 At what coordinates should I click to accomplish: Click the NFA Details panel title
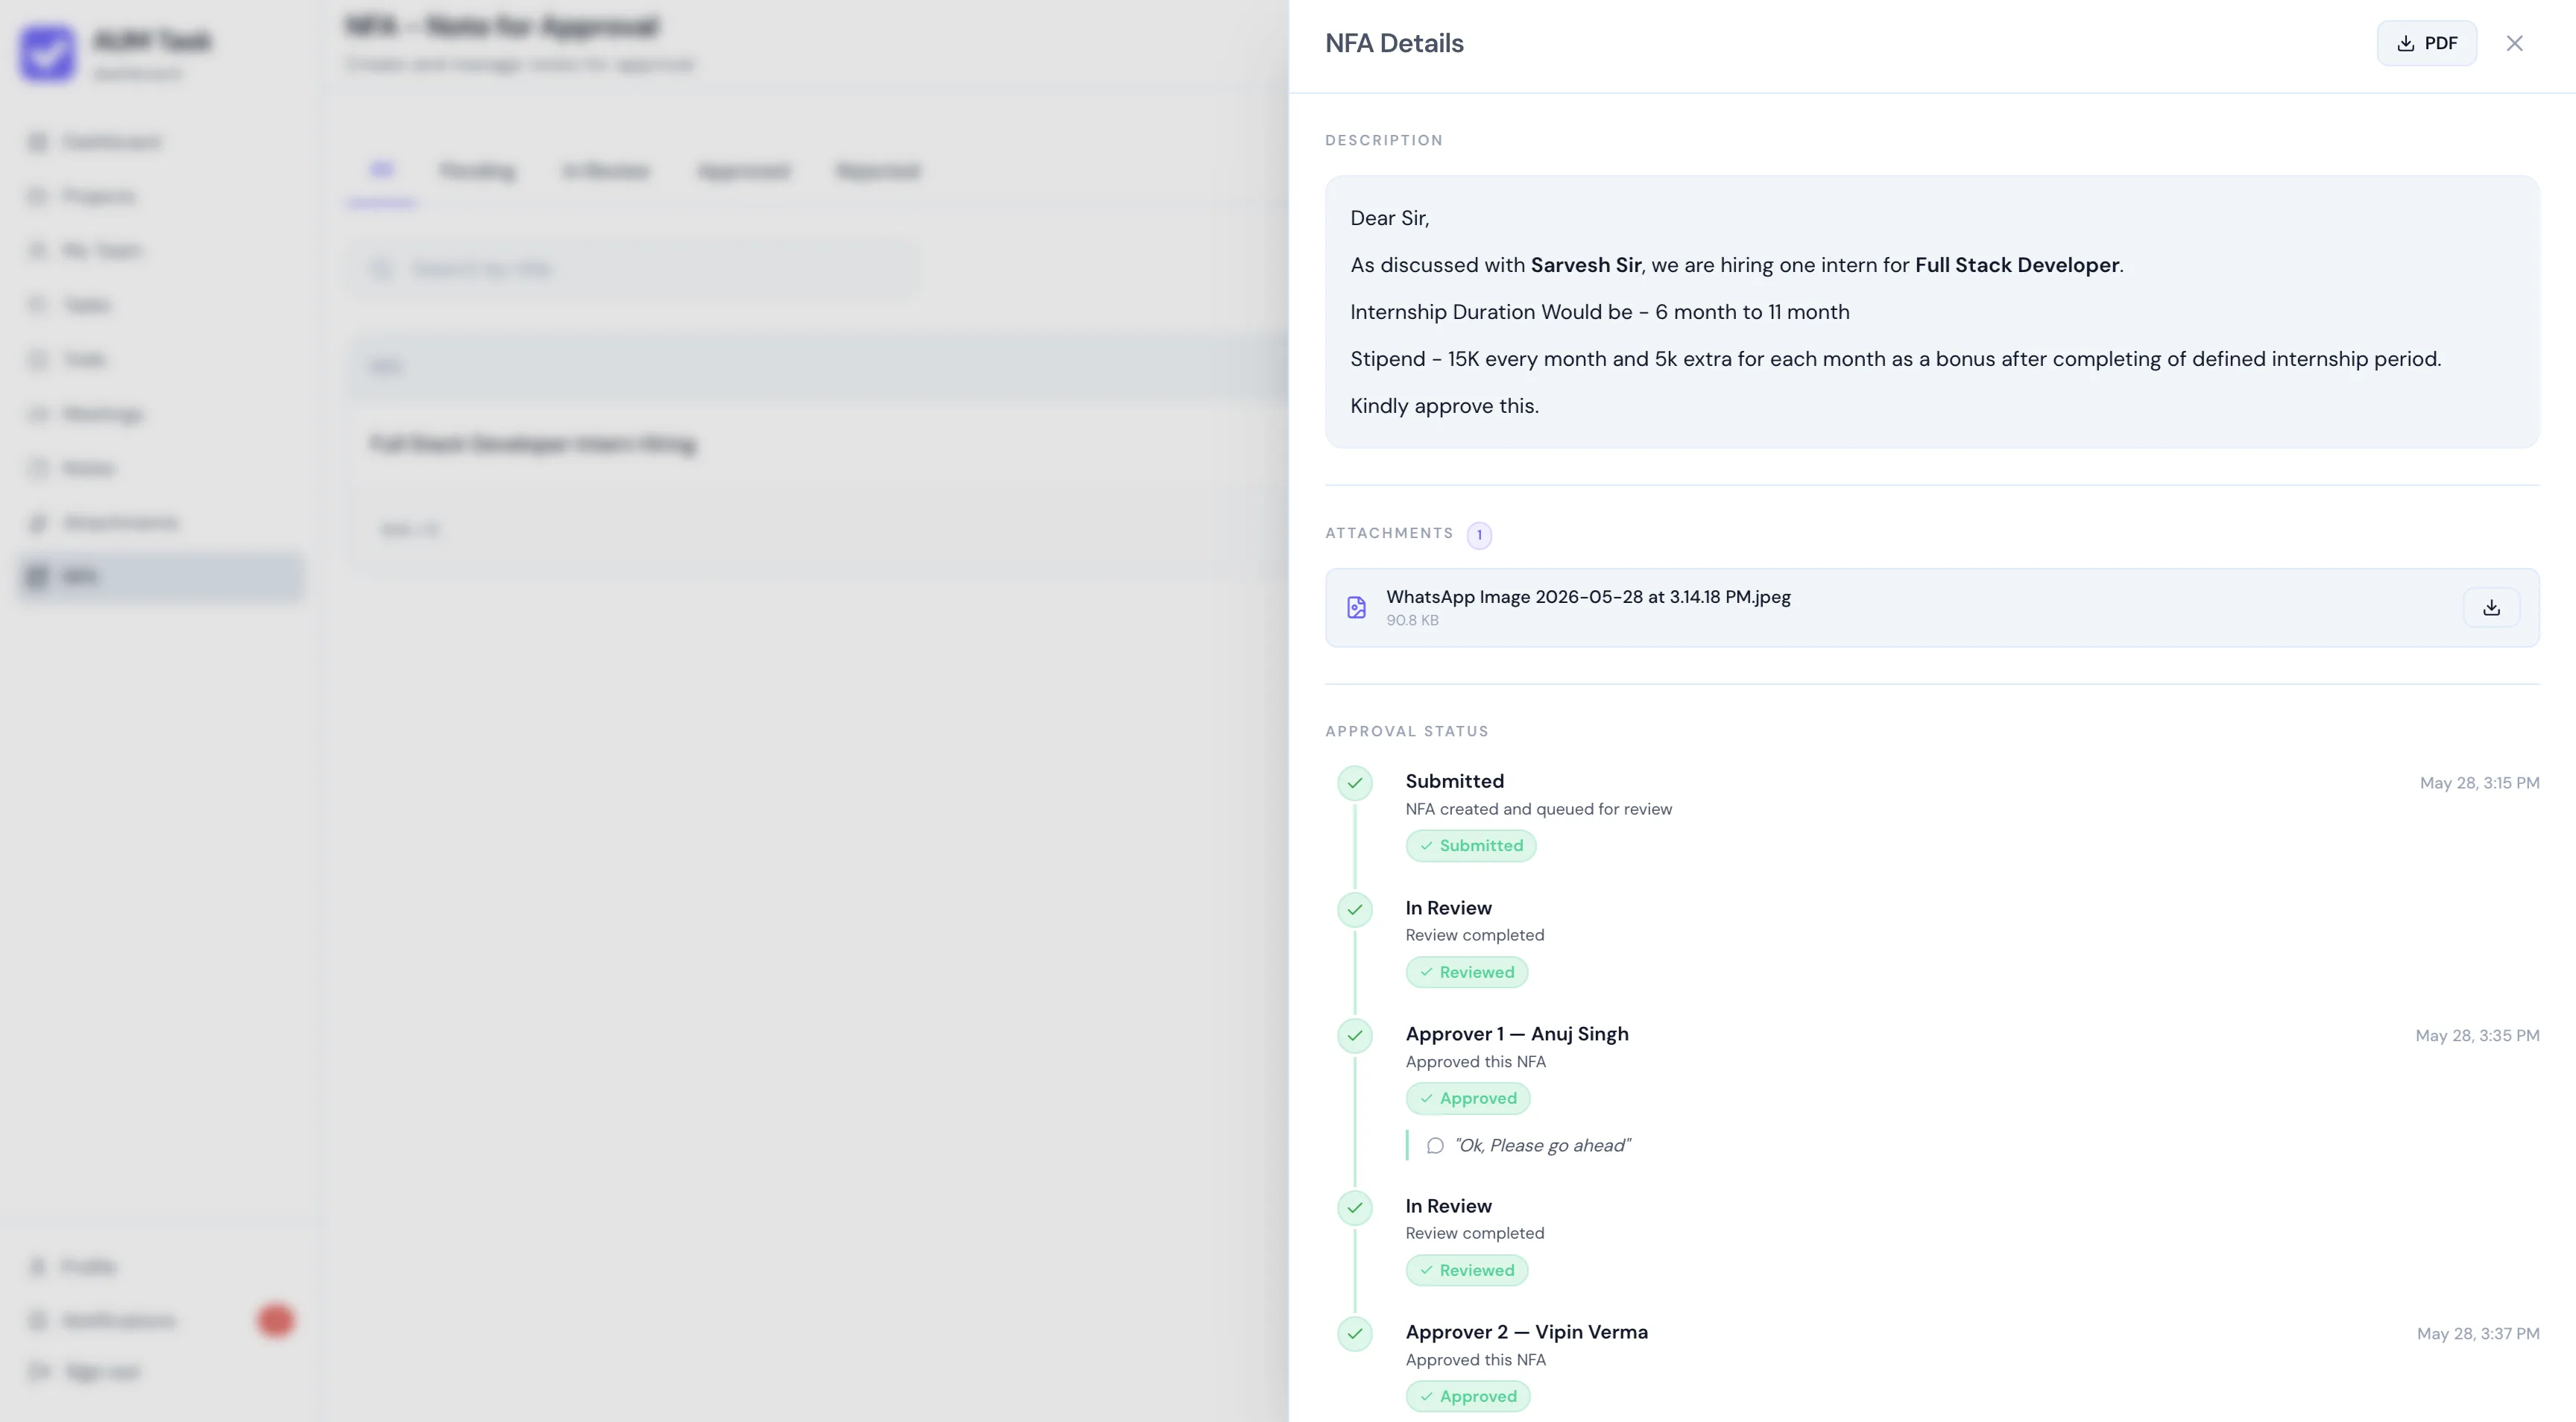point(1394,43)
